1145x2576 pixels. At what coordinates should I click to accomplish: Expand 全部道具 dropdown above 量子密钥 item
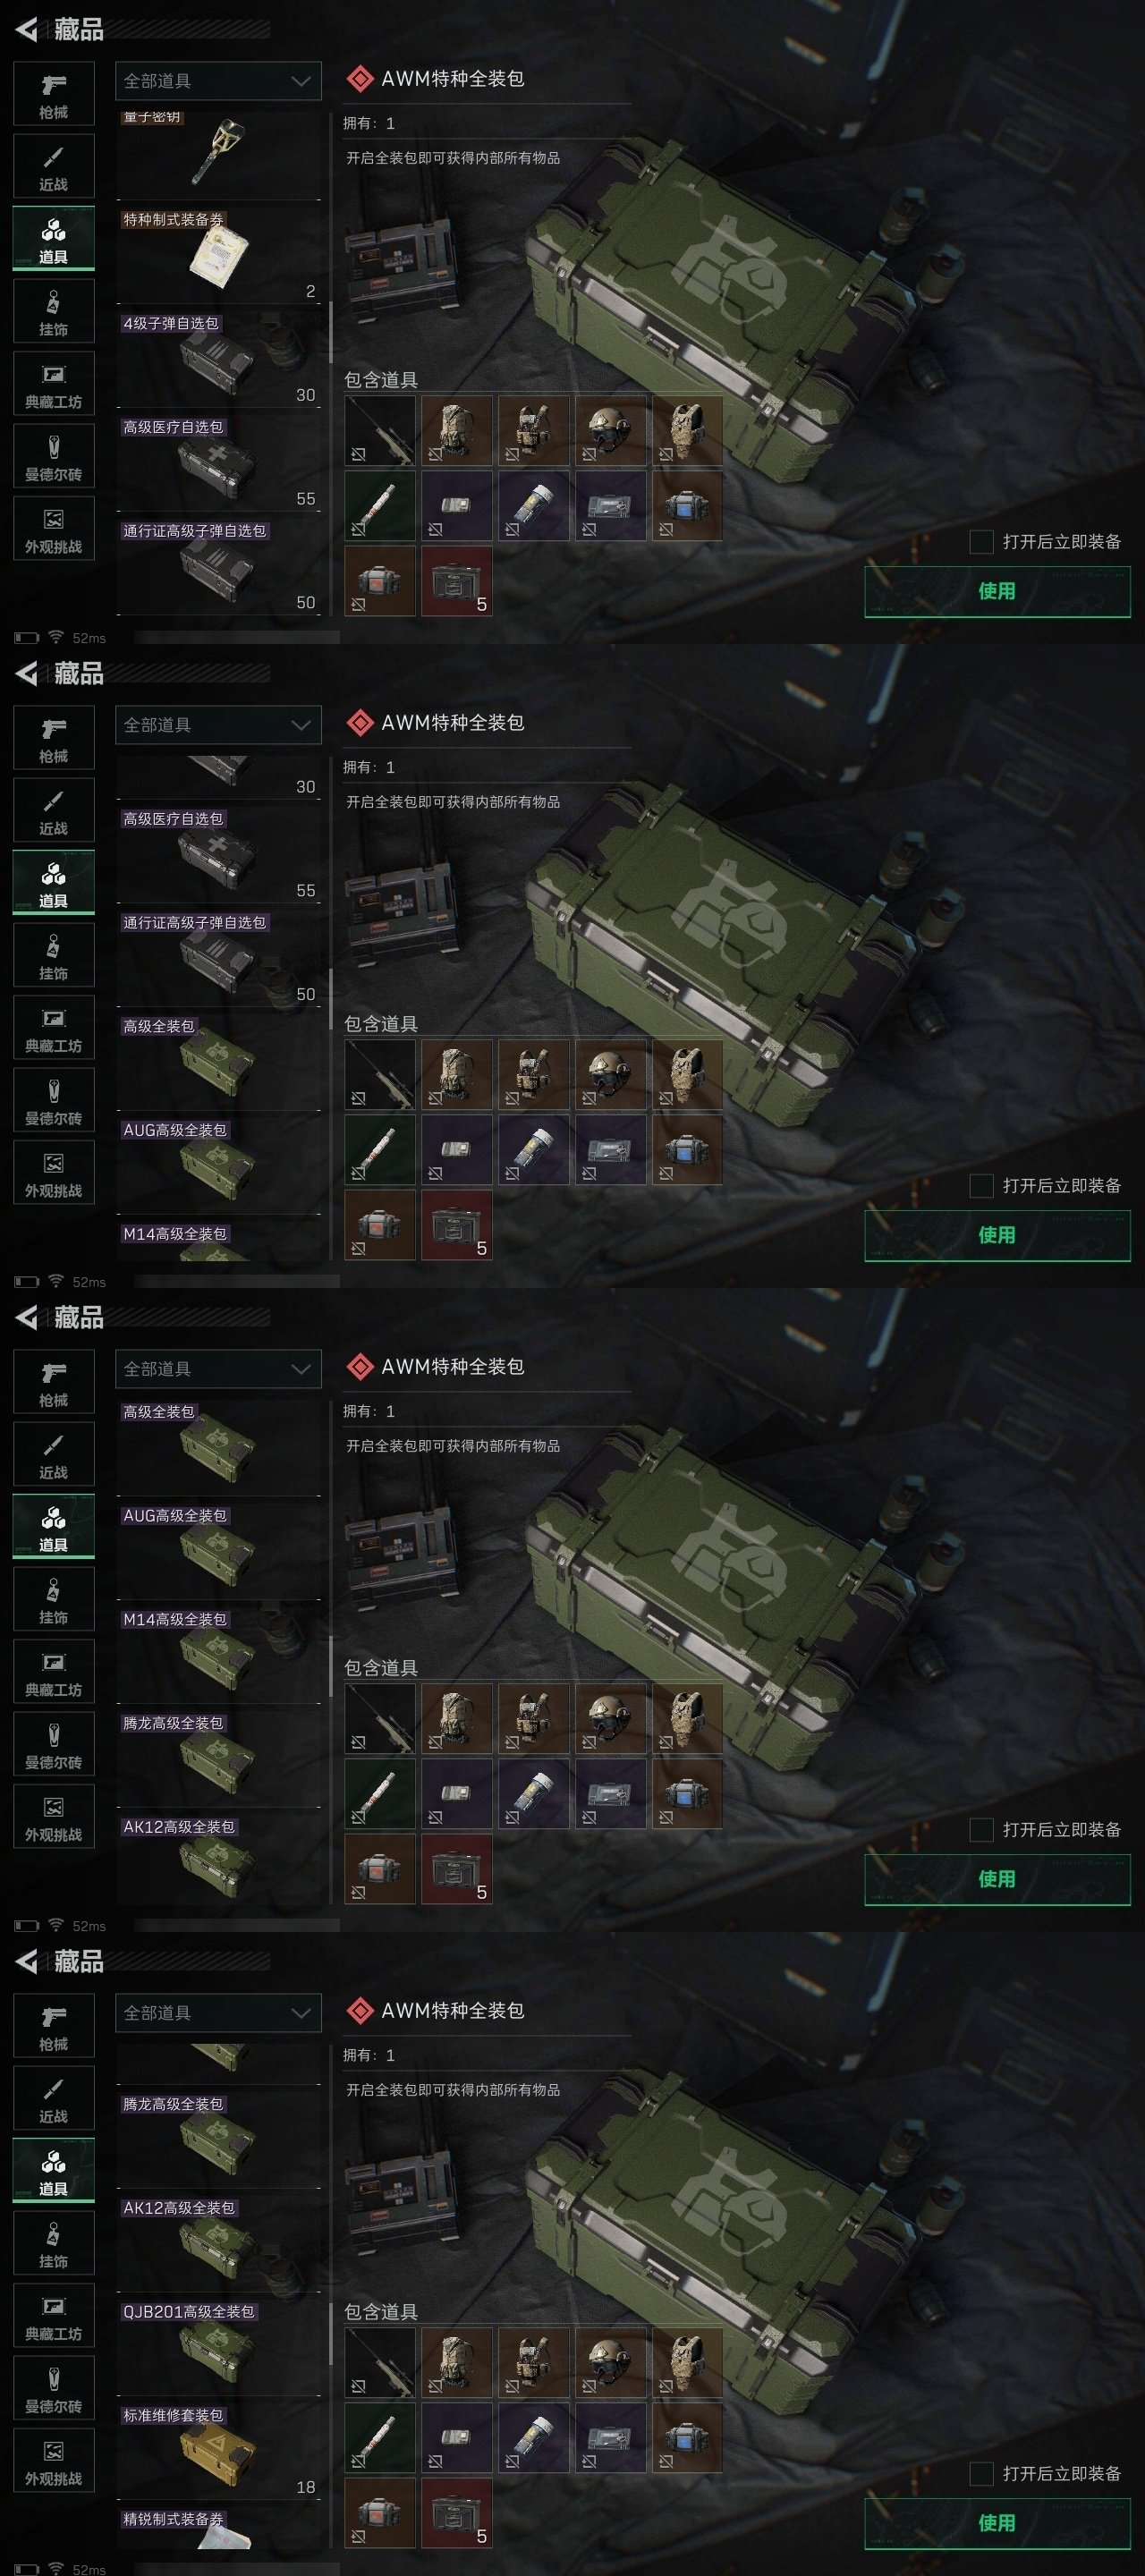pyautogui.click(x=218, y=81)
